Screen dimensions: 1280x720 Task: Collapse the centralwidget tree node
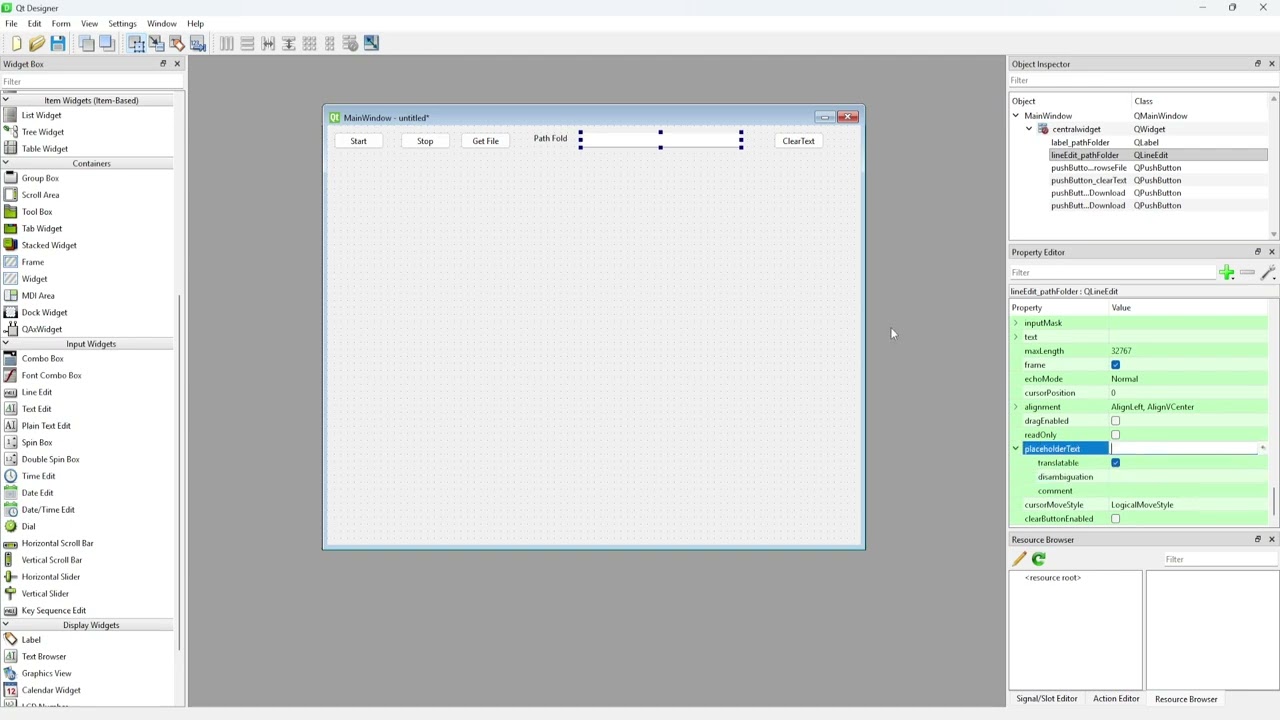[x=1029, y=129]
